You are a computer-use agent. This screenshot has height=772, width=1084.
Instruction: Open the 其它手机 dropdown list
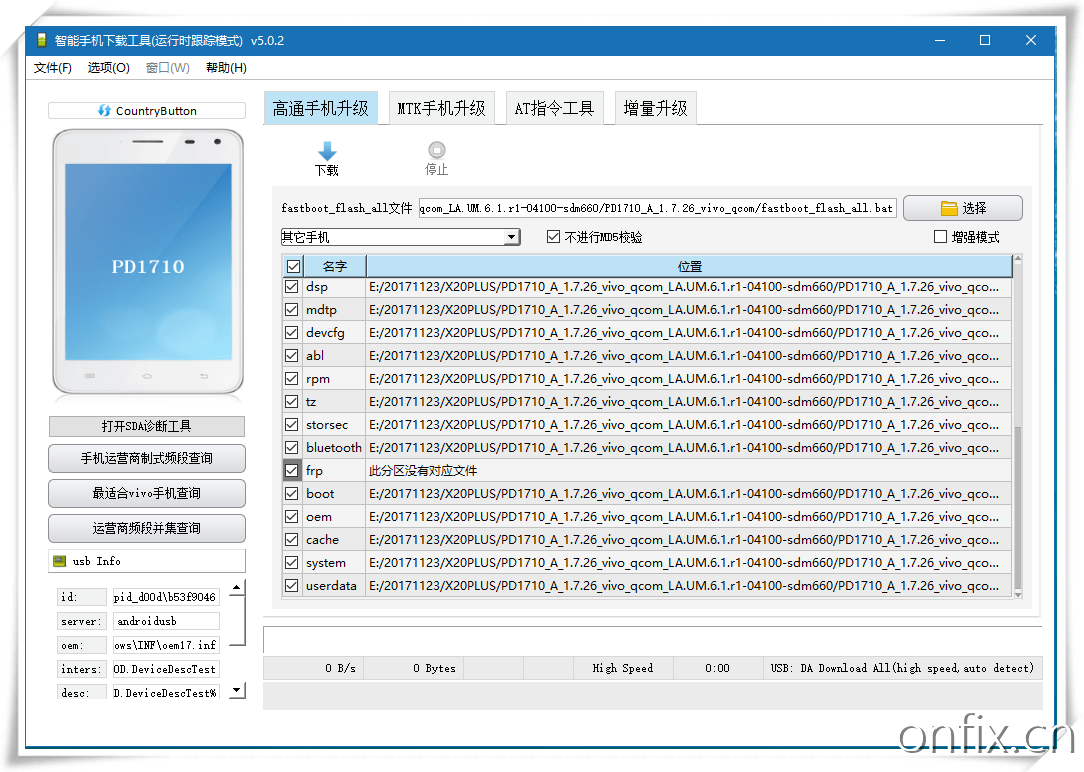point(512,236)
